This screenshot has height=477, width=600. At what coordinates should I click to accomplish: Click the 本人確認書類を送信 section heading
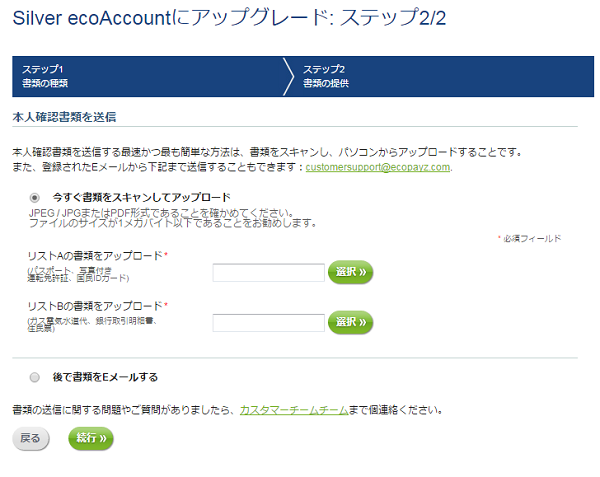coord(64,117)
